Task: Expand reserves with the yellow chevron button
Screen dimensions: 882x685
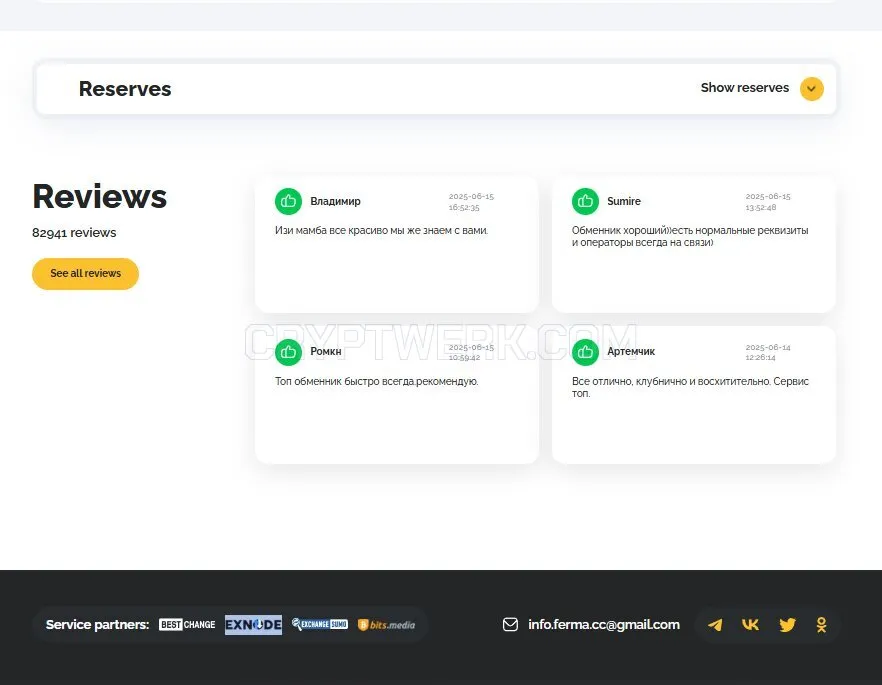Action: pyautogui.click(x=812, y=88)
